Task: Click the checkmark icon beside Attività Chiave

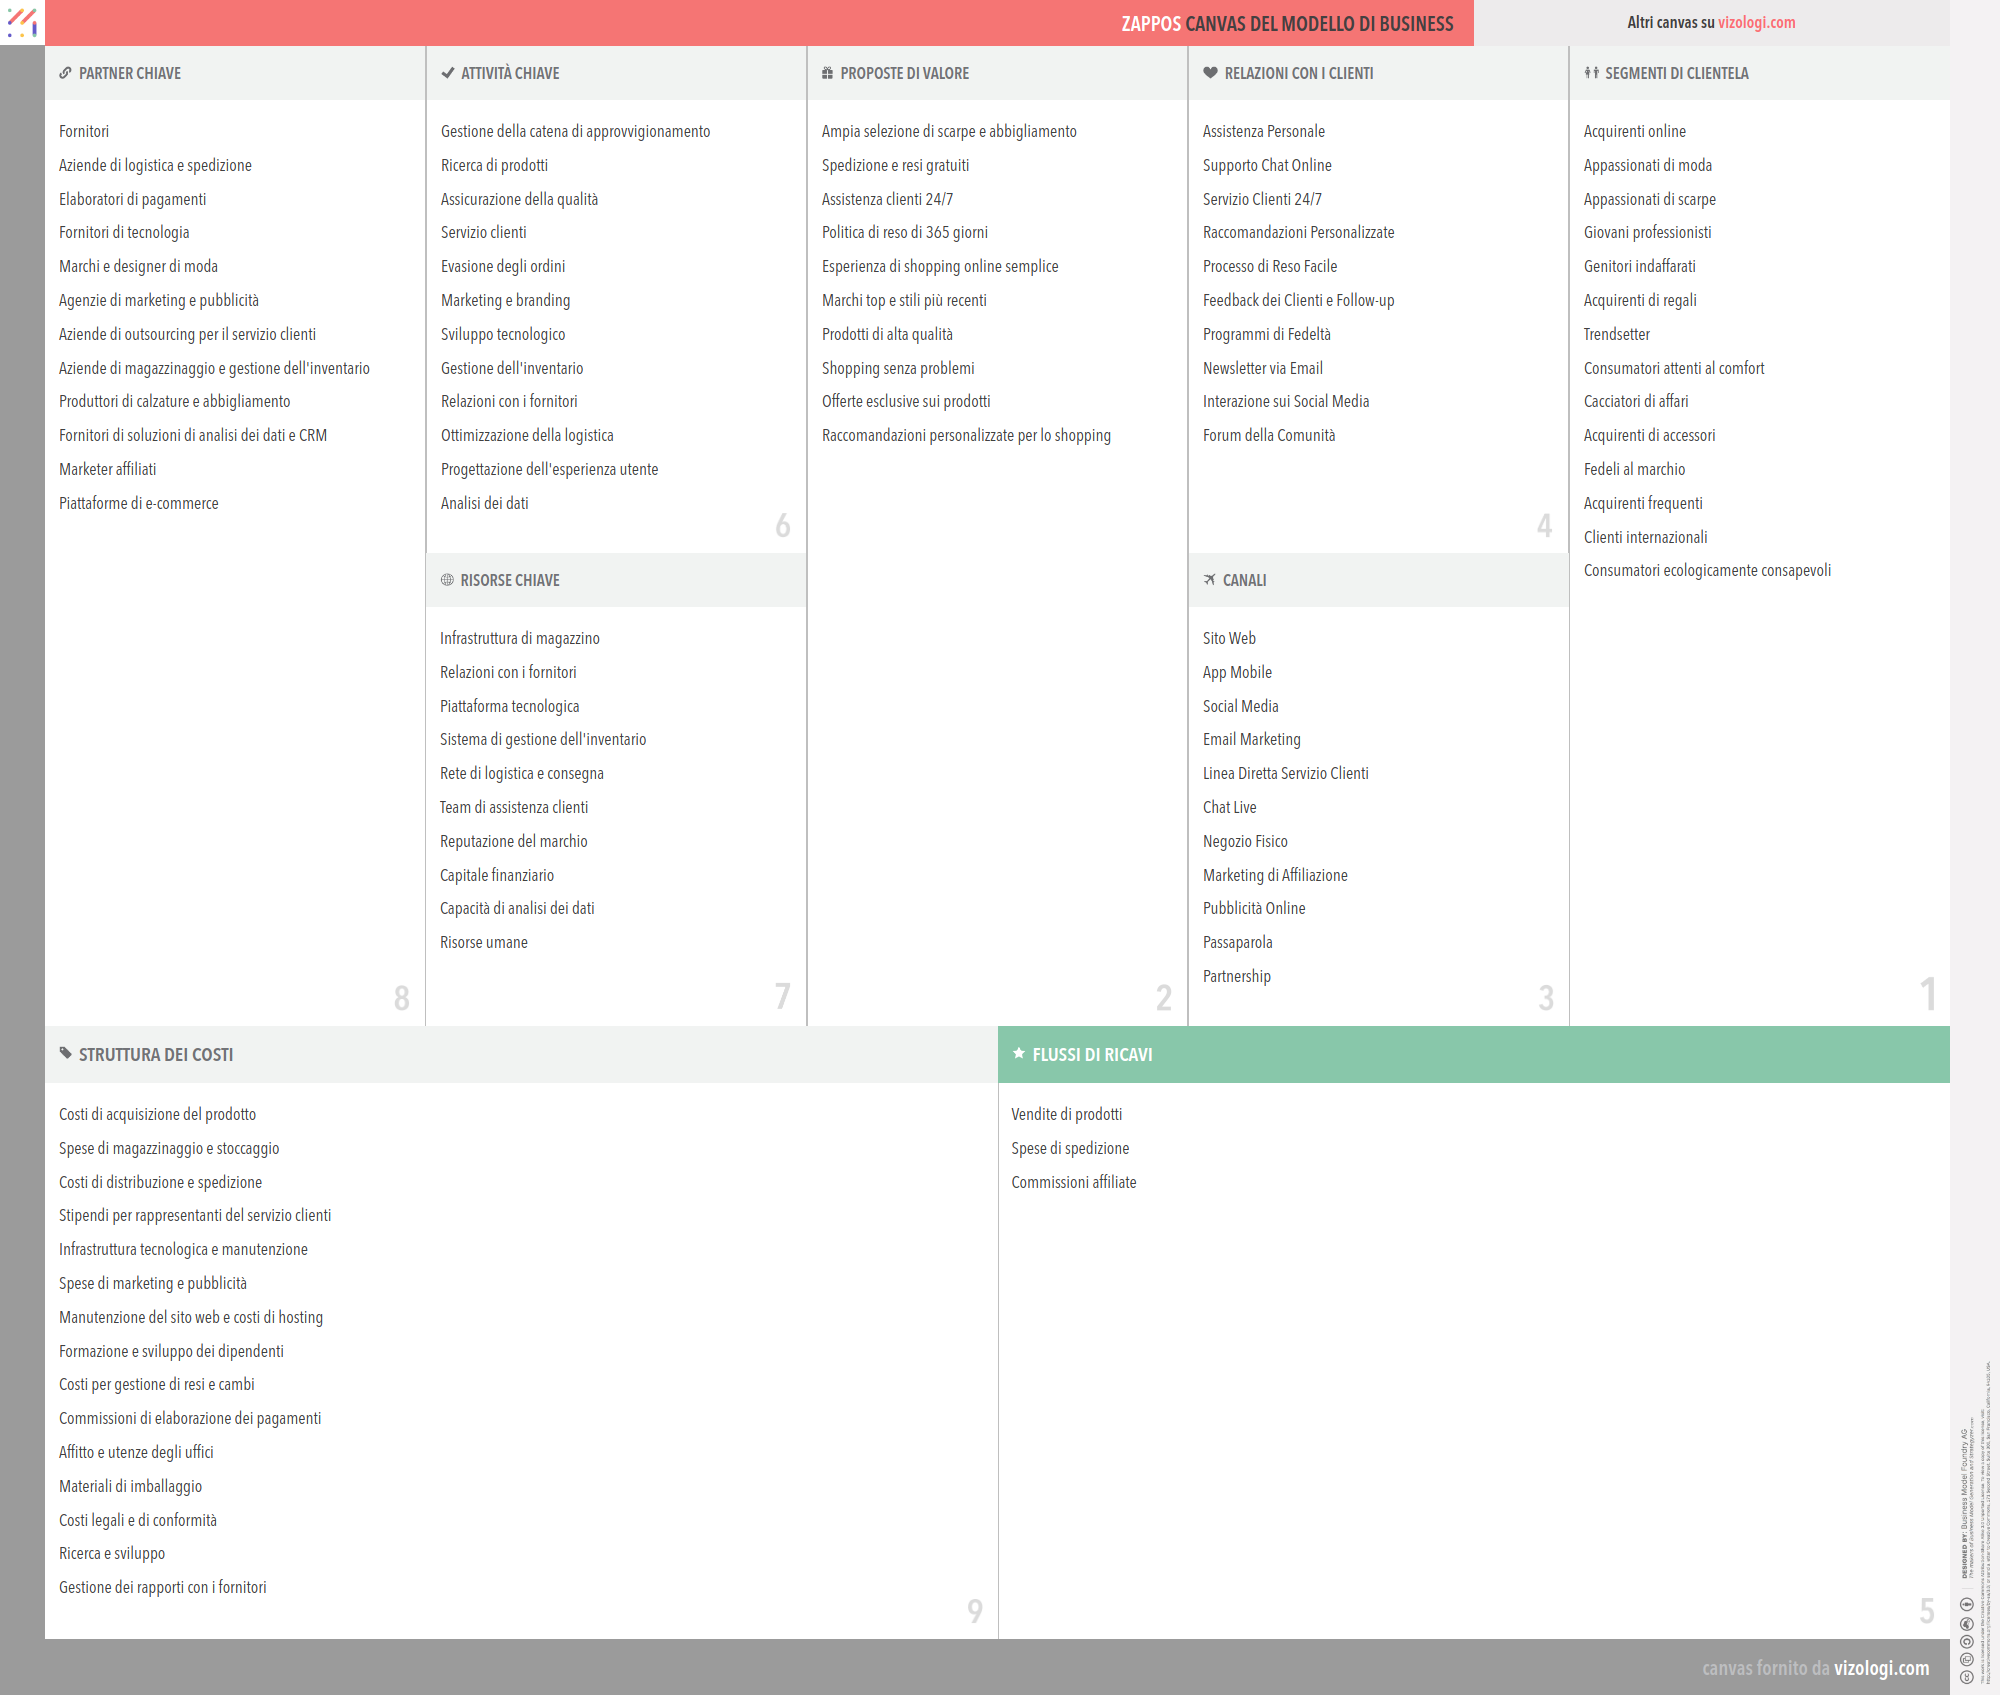Action: pos(447,73)
